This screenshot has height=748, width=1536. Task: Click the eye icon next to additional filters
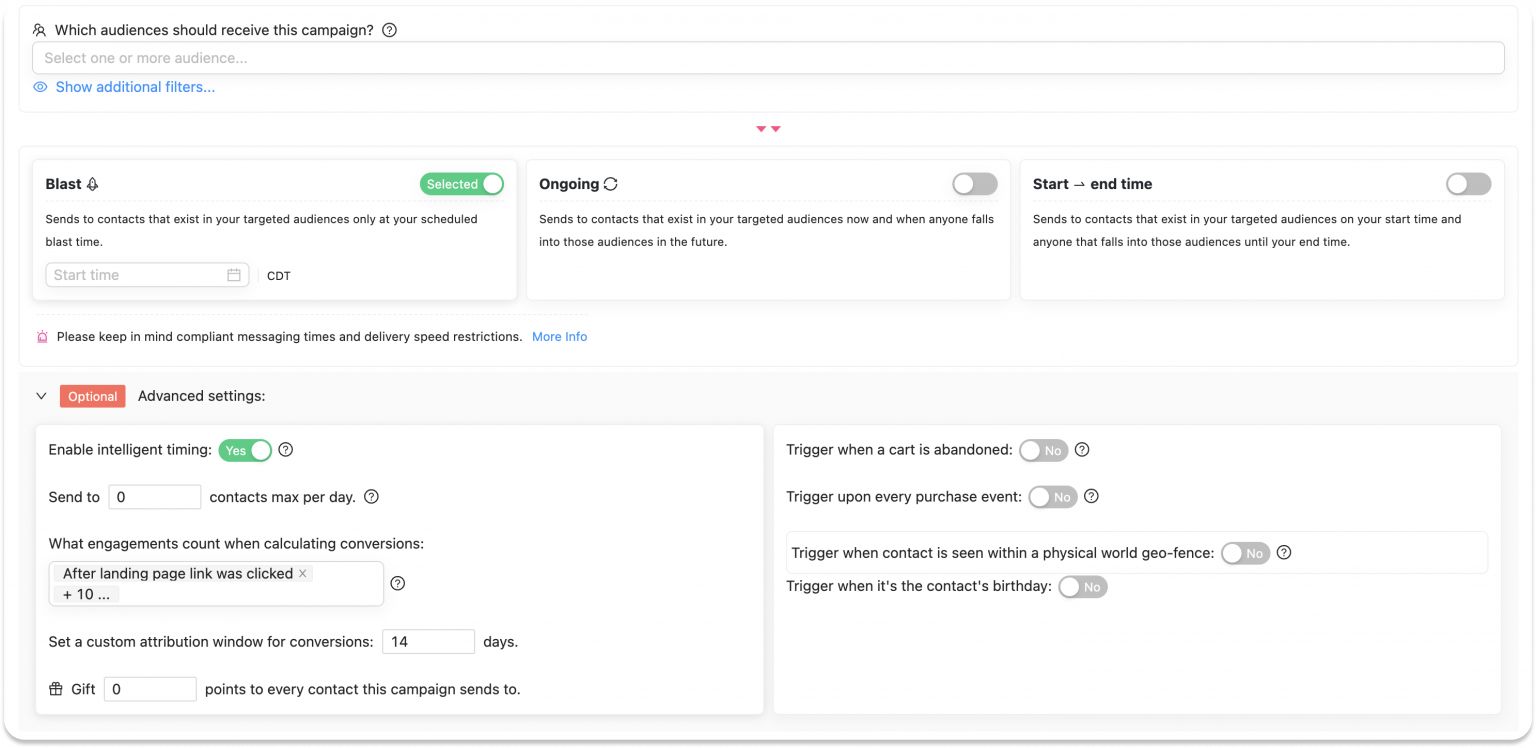40,87
